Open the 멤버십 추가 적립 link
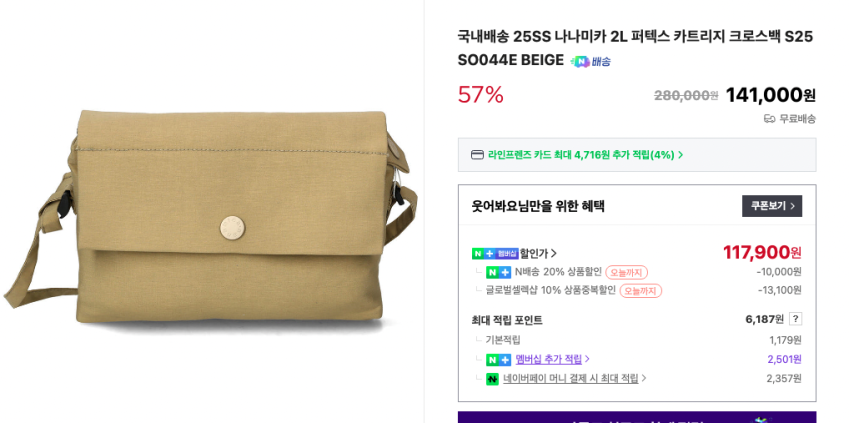The height and width of the screenshot is (423, 849). click(548, 359)
